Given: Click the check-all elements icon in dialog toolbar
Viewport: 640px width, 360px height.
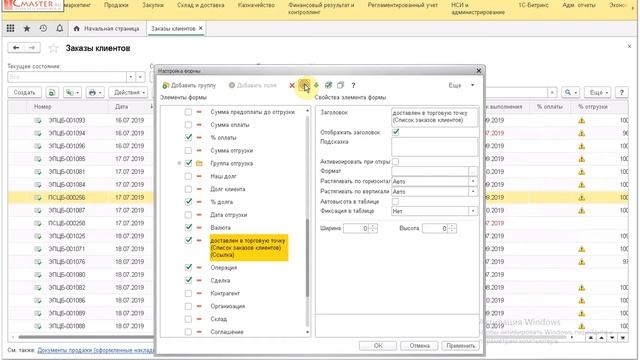Looking at the screenshot, I should (329, 85).
